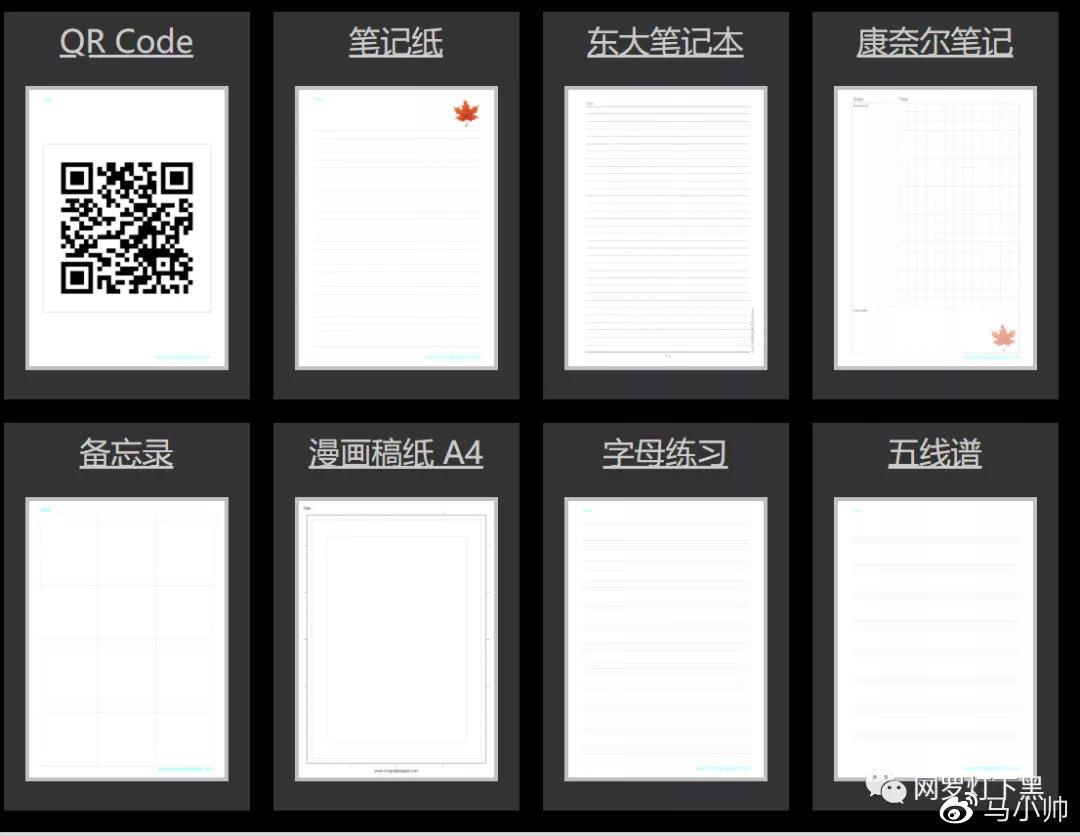The height and width of the screenshot is (836, 1080).
Task: Select the 漫画稿纸 A4 paper thumbnail
Action: tap(396, 639)
